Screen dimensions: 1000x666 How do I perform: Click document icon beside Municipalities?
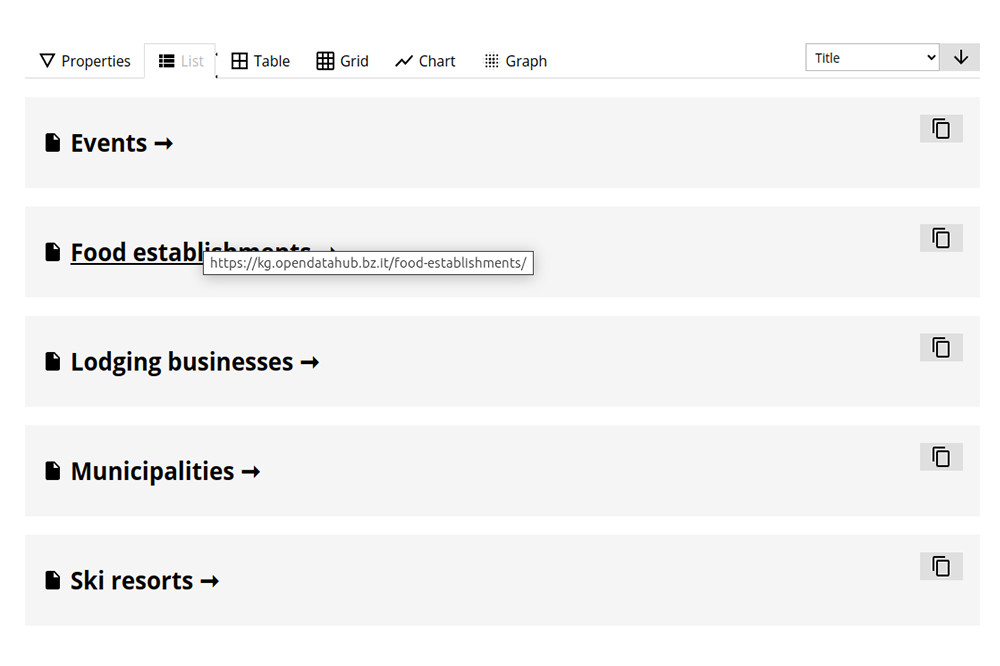pos(53,471)
